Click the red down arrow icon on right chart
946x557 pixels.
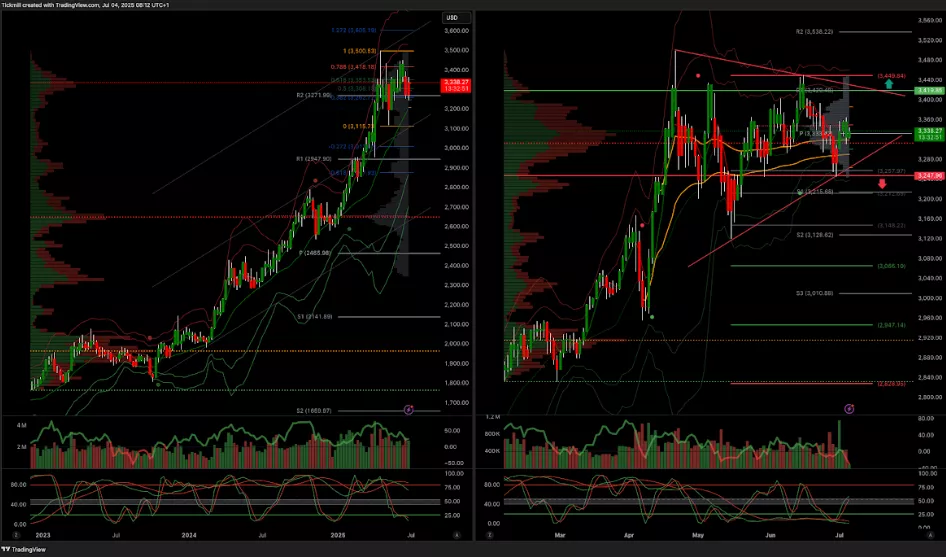882,184
